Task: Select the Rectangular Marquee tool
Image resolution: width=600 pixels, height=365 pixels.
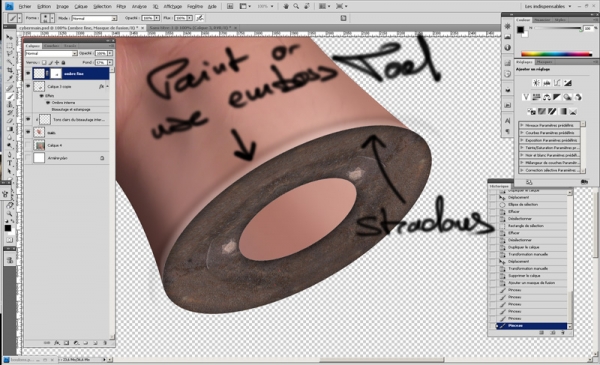Action: coord(10,46)
